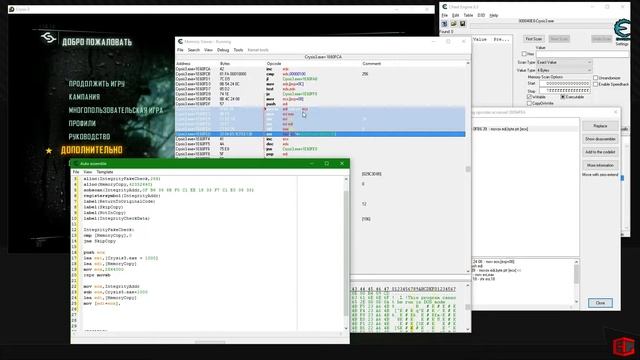This screenshot has height=360, width=640.
Task: Select ДОПОЛНИТЕЛЬНО in game menu
Action: coord(91,150)
